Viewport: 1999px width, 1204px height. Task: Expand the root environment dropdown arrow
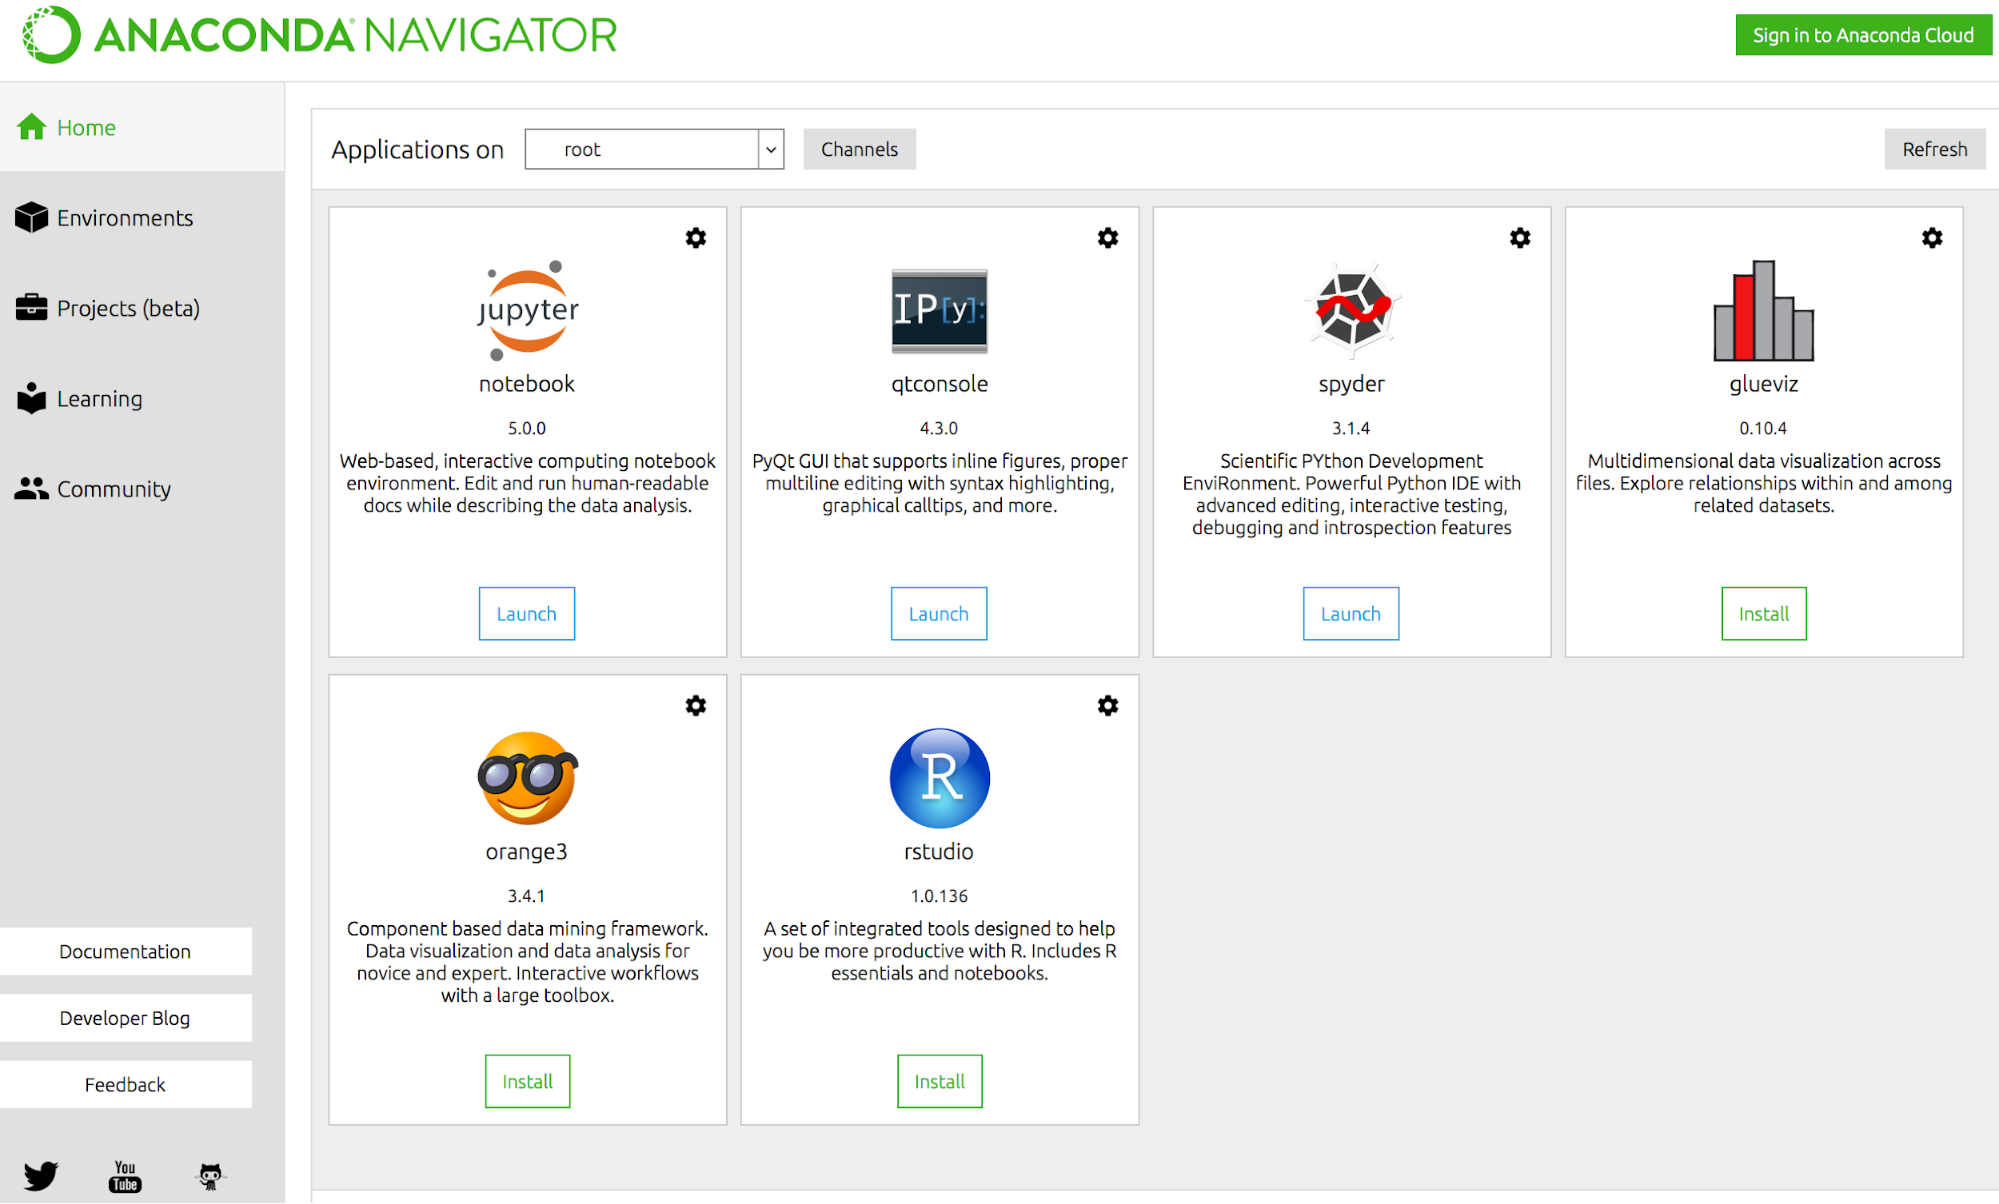click(x=771, y=150)
